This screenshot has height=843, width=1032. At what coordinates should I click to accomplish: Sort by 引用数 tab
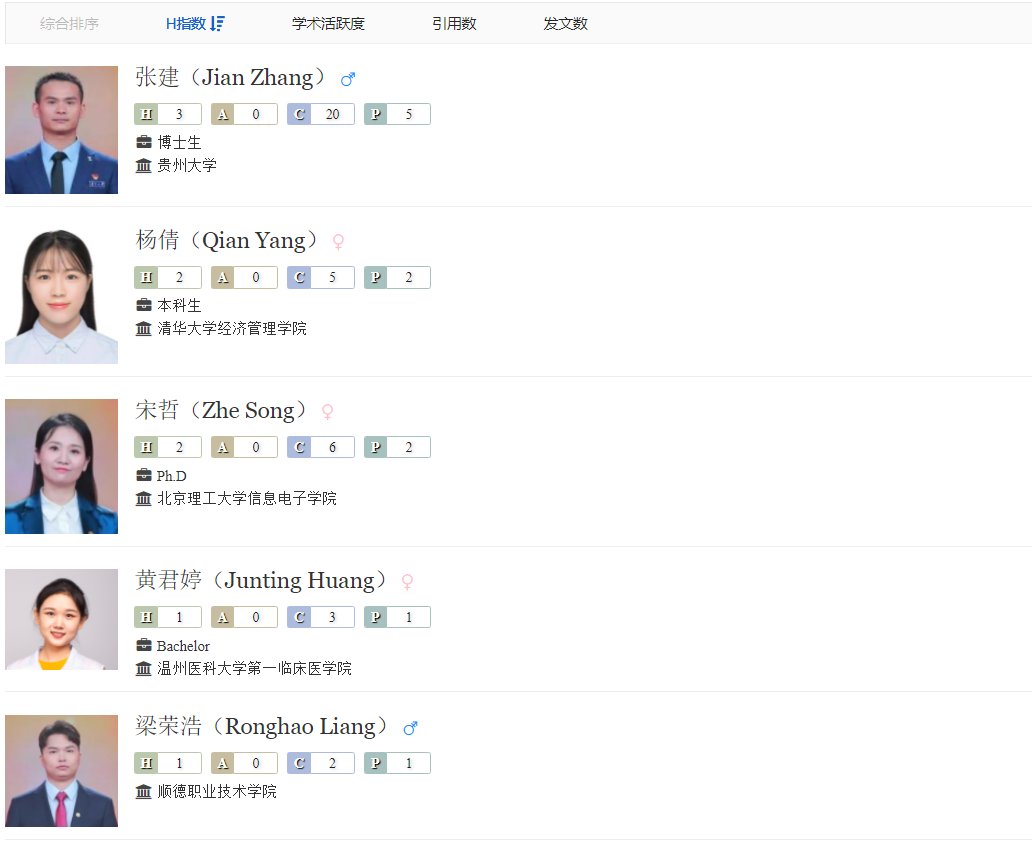tap(454, 24)
